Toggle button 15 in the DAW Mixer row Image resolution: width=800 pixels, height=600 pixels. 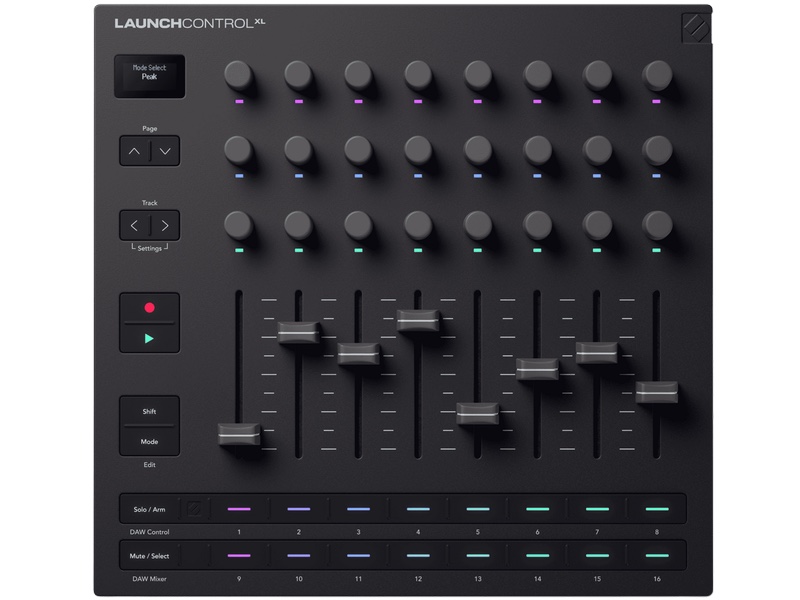(597, 556)
